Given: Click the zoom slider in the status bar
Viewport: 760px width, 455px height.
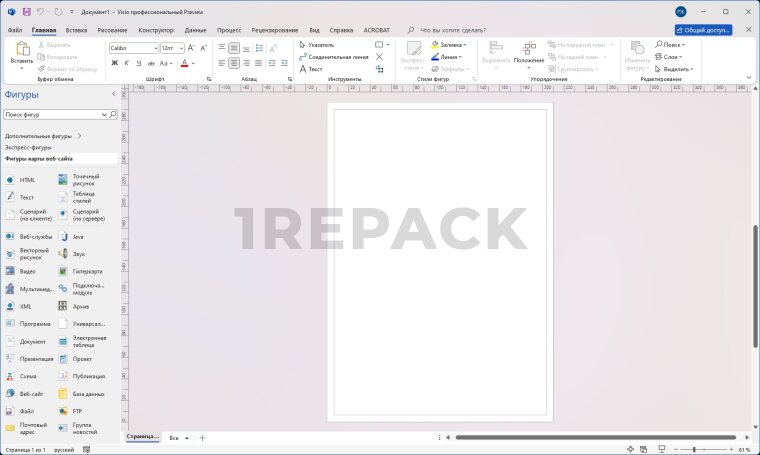Looking at the screenshot, I should pyautogui.click(x=694, y=450).
